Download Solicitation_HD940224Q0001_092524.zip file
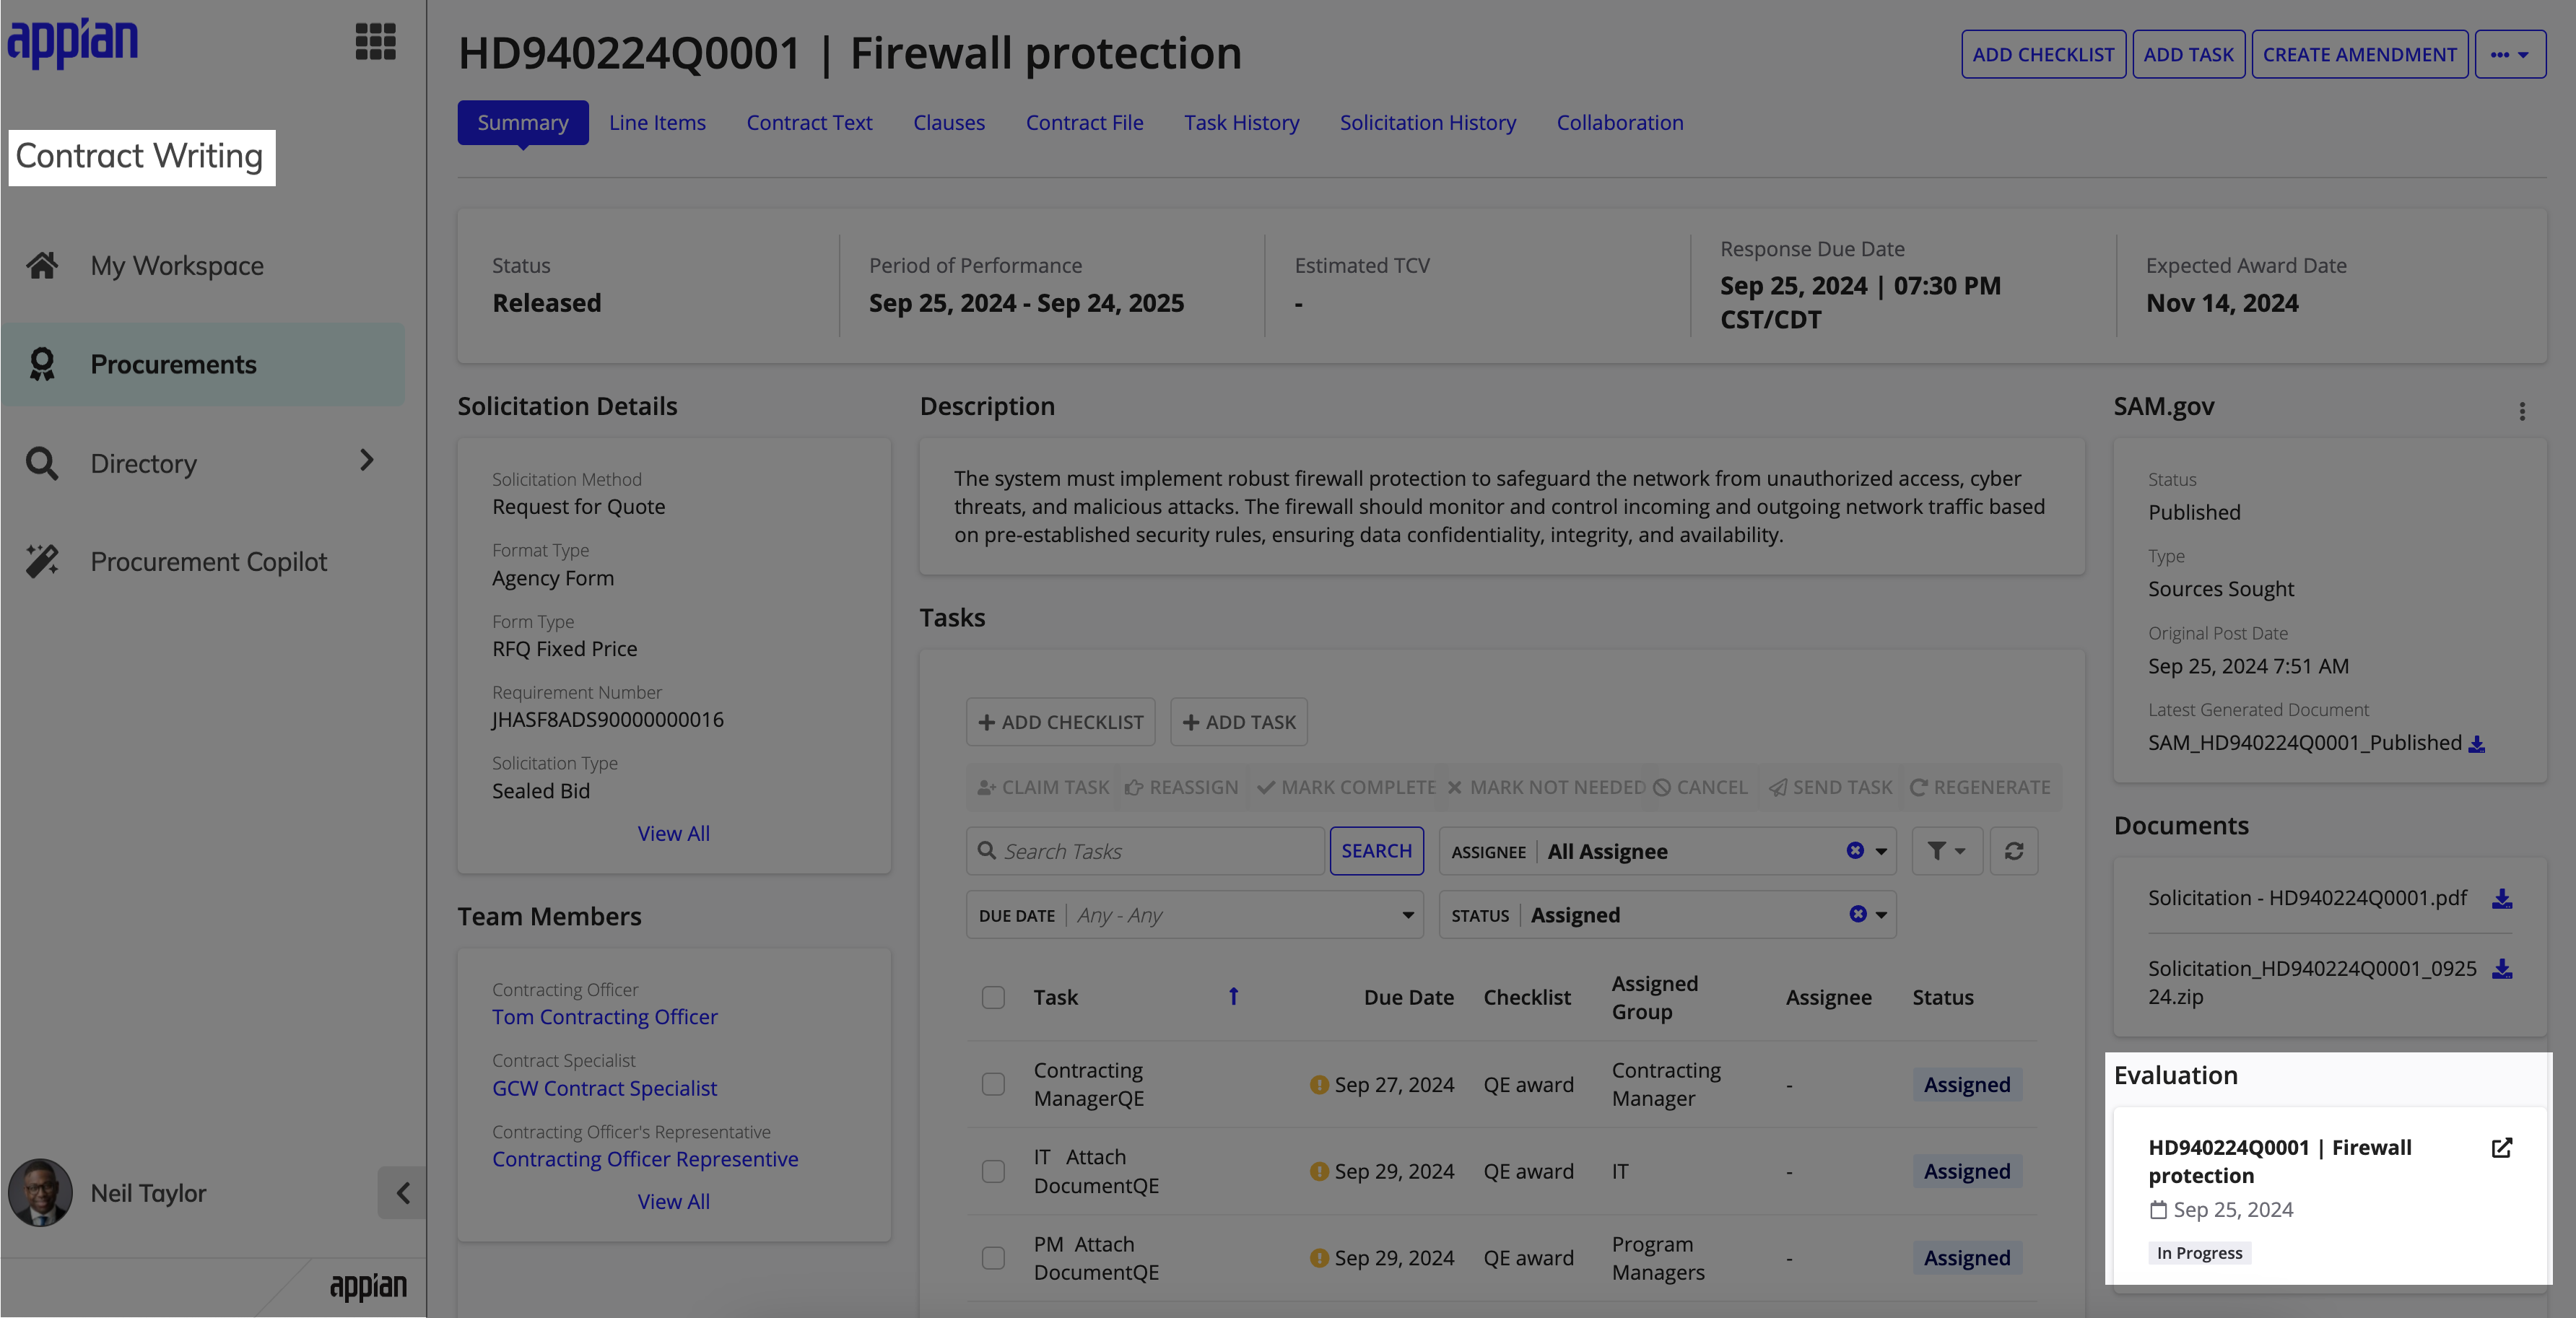 2501,968
